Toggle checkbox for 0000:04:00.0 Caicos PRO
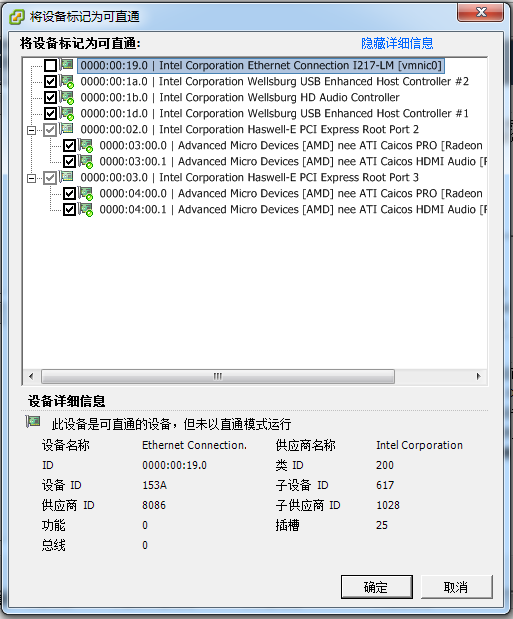513x619 pixels. [70, 193]
